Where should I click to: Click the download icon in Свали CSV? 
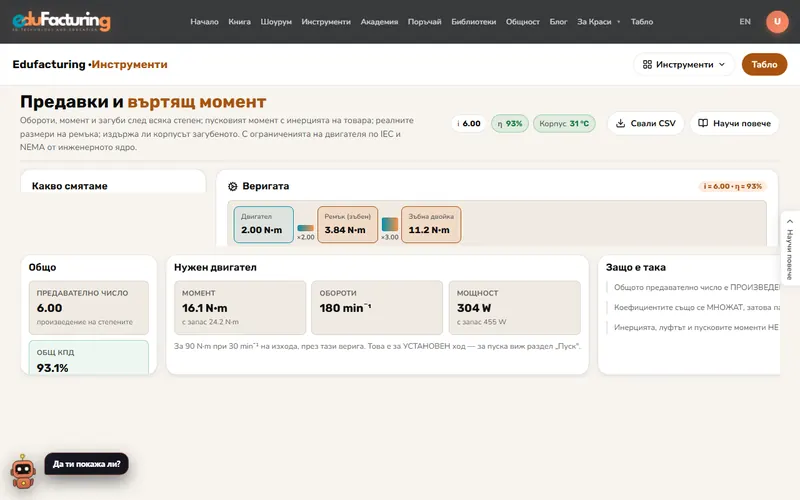pos(620,123)
